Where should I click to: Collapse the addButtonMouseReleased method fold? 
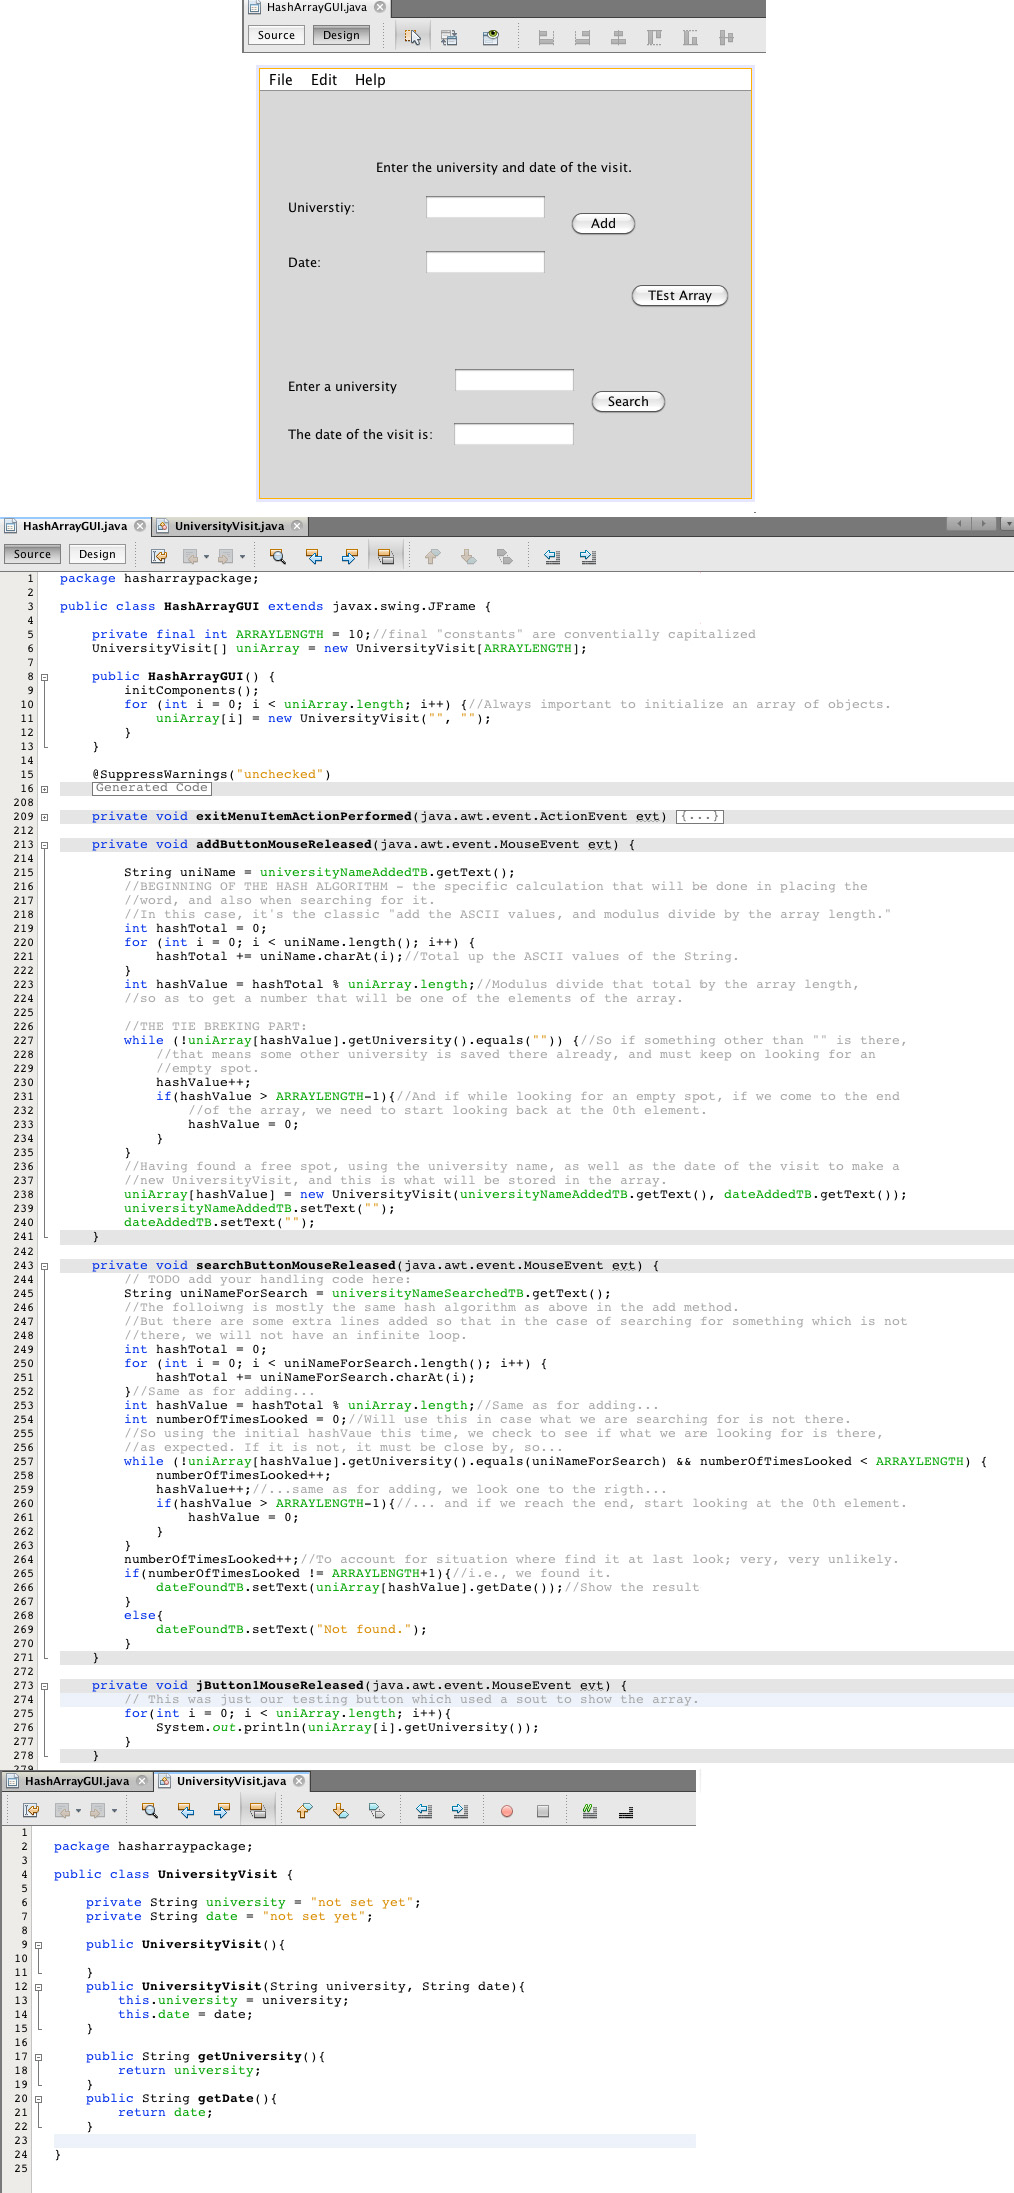[44, 845]
